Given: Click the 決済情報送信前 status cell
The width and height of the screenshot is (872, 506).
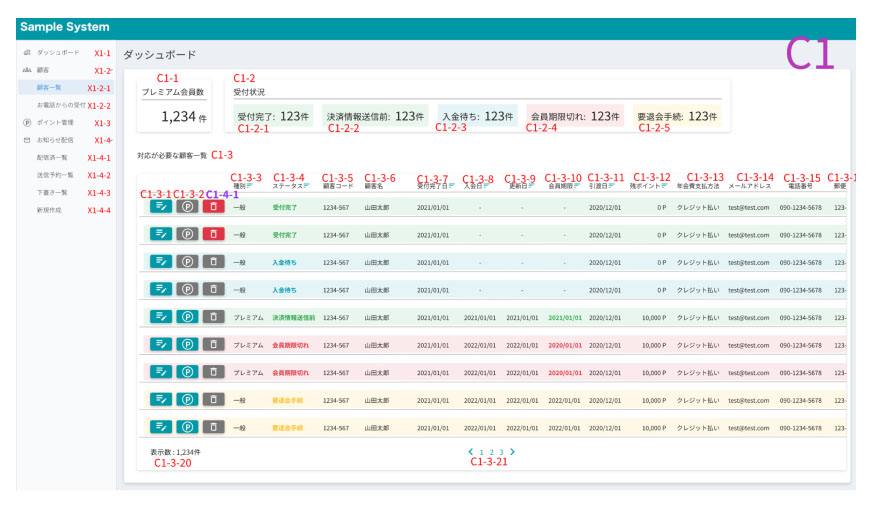Looking at the screenshot, I should [x=294, y=318].
